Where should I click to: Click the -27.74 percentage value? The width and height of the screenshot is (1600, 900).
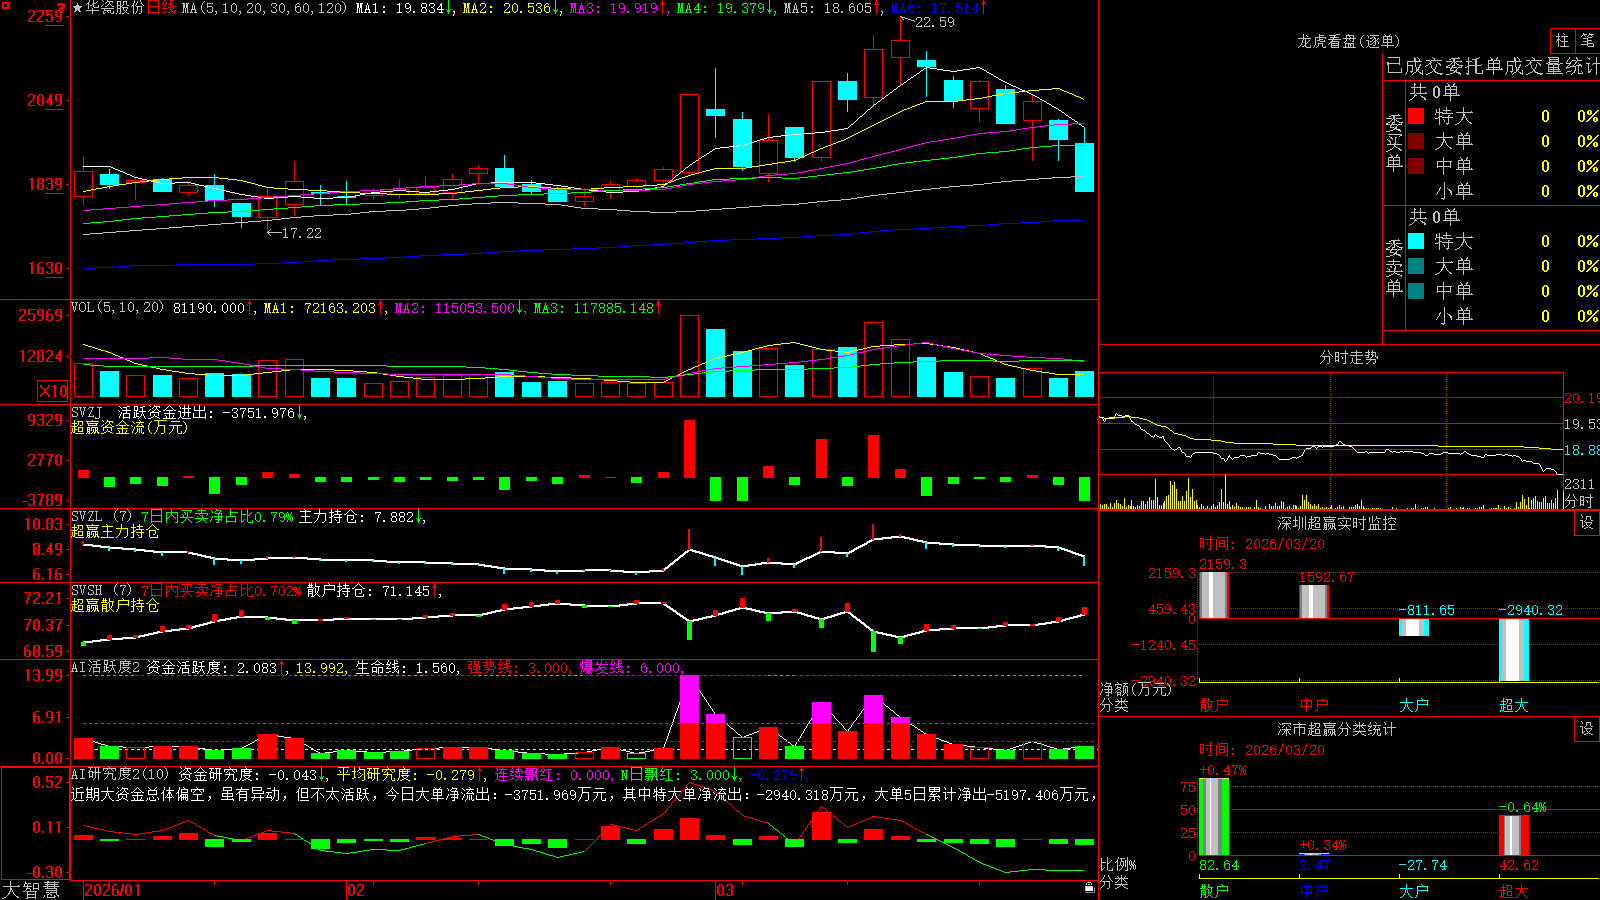coord(1422,865)
